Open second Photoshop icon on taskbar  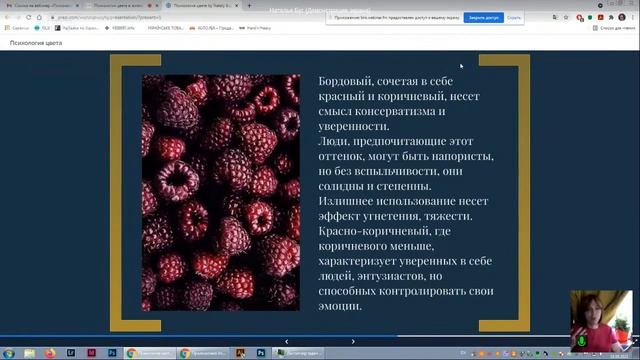[261, 353]
